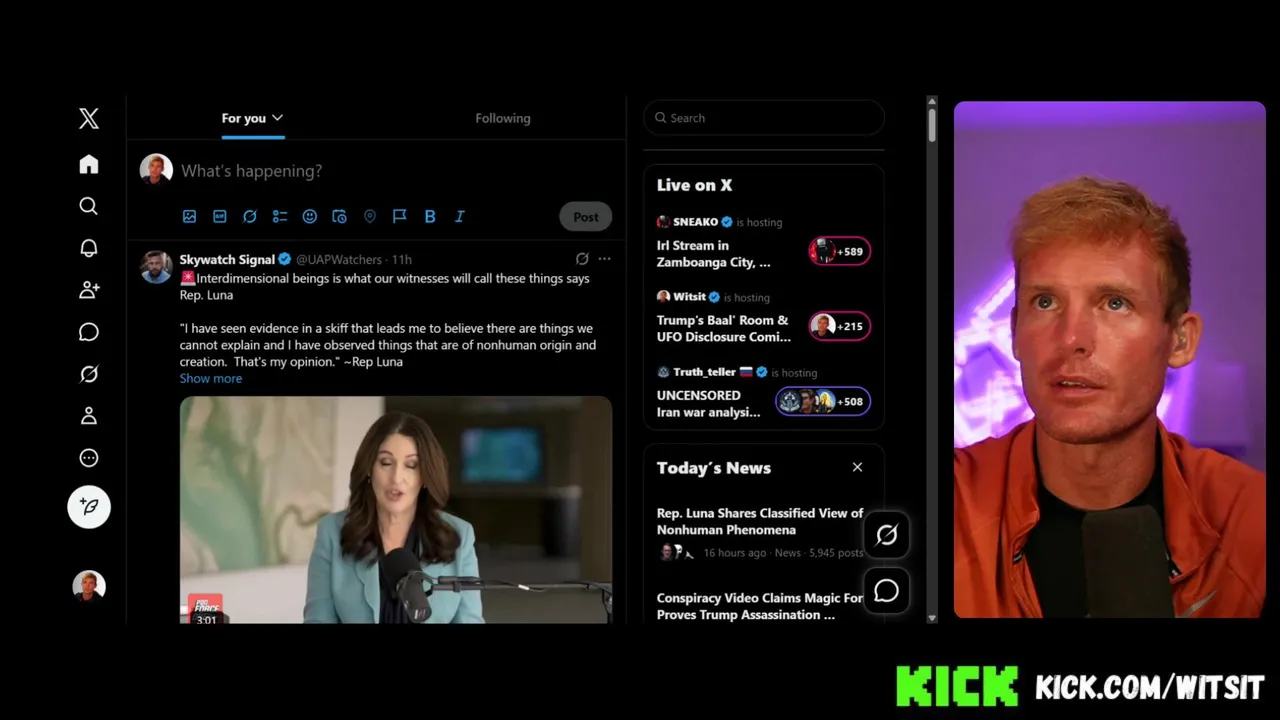Open the emoji picker in composer

click(310, 216)
